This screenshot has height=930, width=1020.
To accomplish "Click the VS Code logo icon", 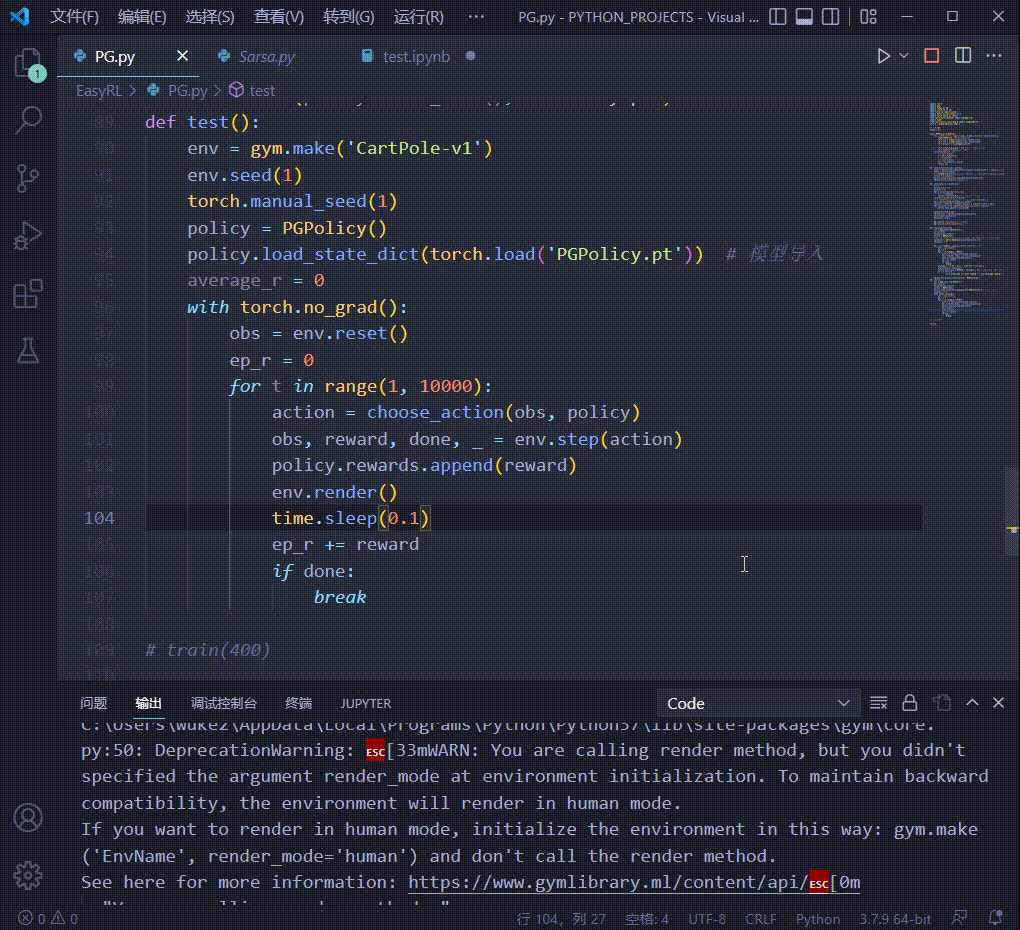I will coord(20,16).
